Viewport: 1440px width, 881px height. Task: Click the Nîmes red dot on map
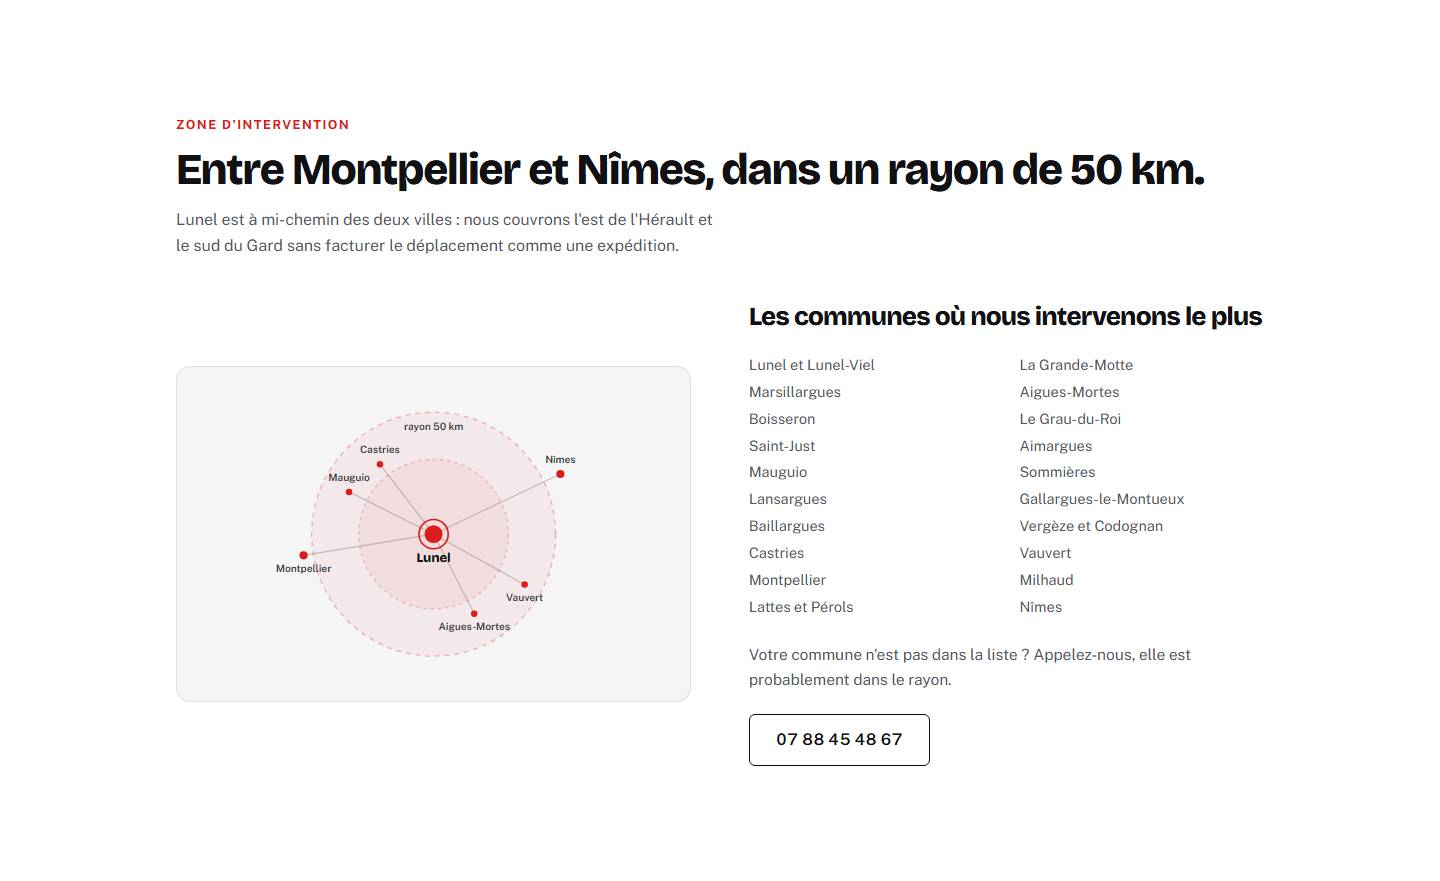point(560,474)
